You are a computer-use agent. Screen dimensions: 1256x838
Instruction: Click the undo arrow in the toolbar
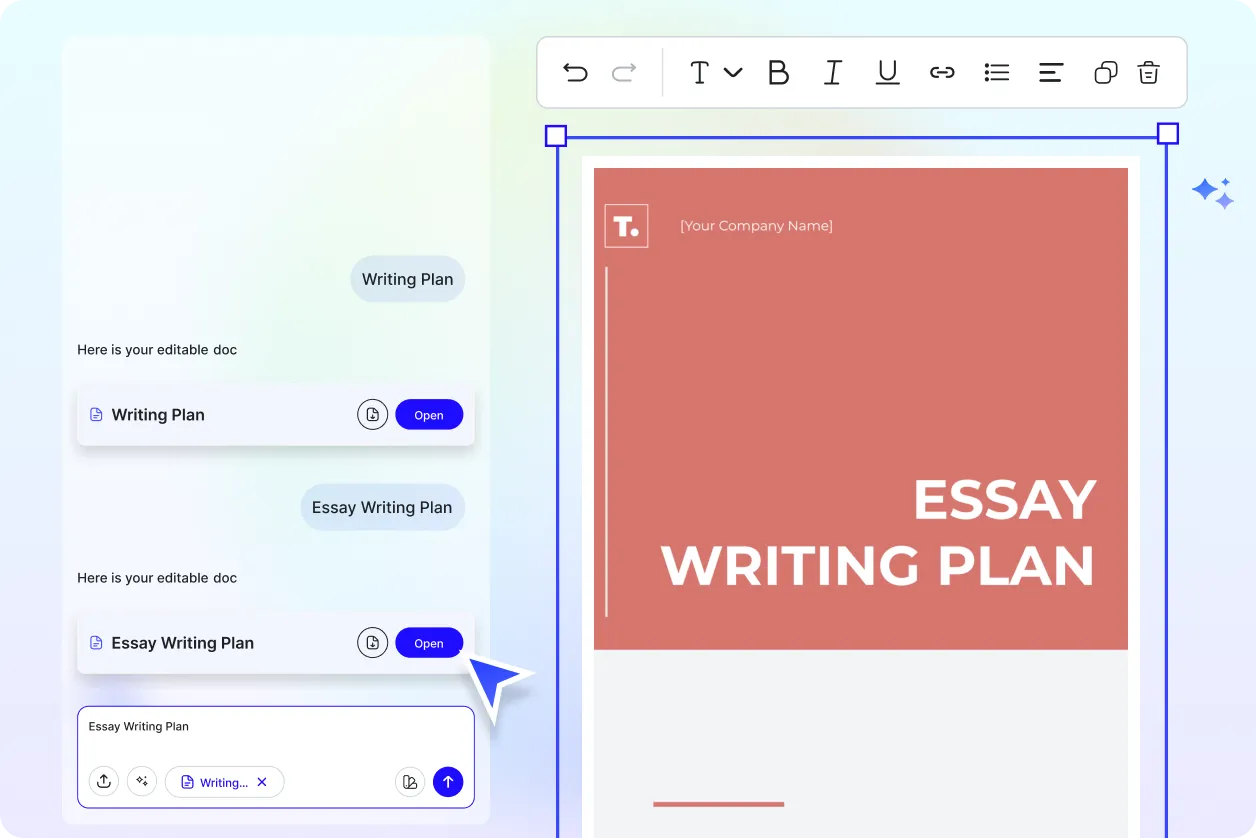click(575, 72)
